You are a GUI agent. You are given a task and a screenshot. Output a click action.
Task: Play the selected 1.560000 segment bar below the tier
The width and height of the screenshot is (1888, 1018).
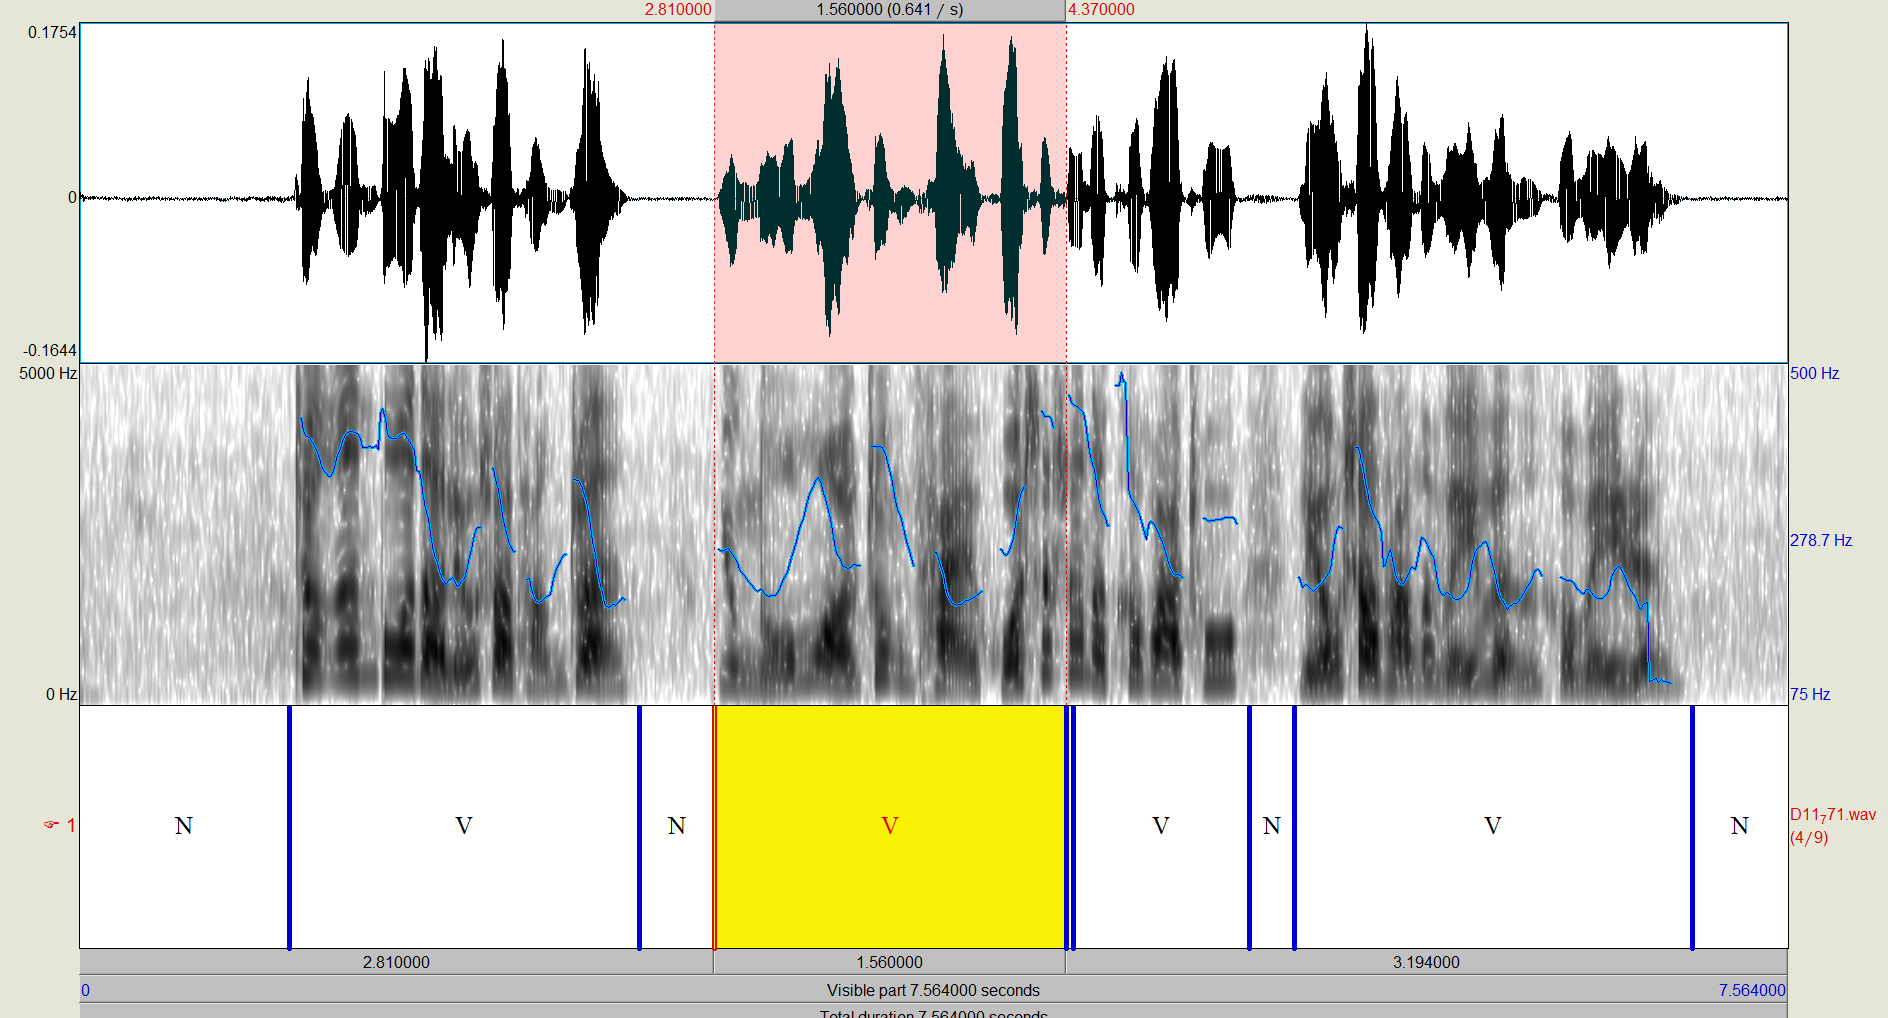890,962
